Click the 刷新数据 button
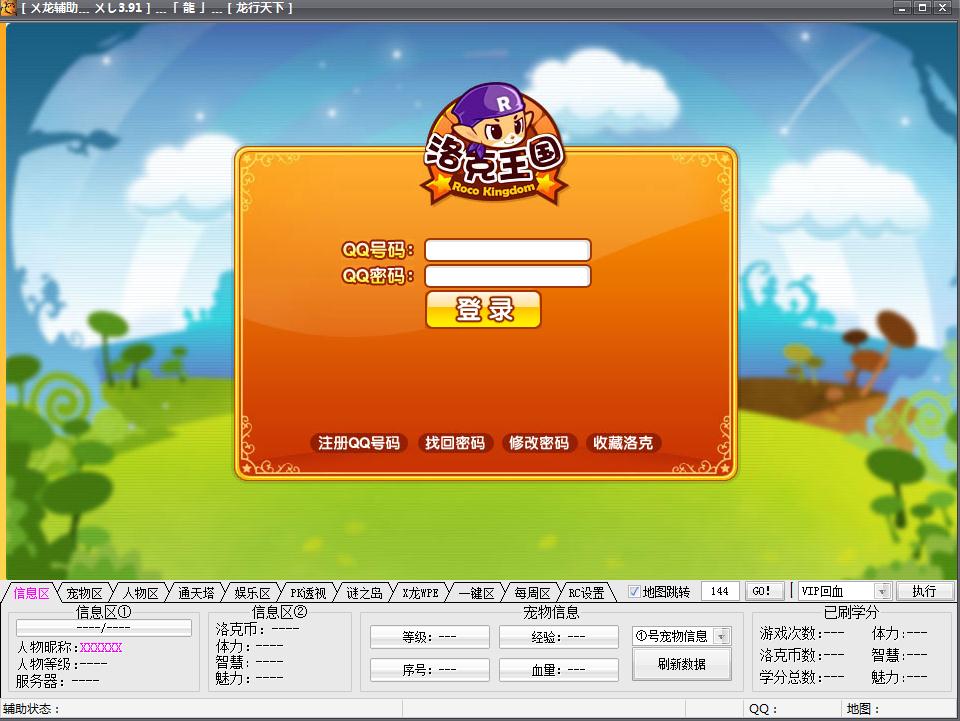 [681, 664]
